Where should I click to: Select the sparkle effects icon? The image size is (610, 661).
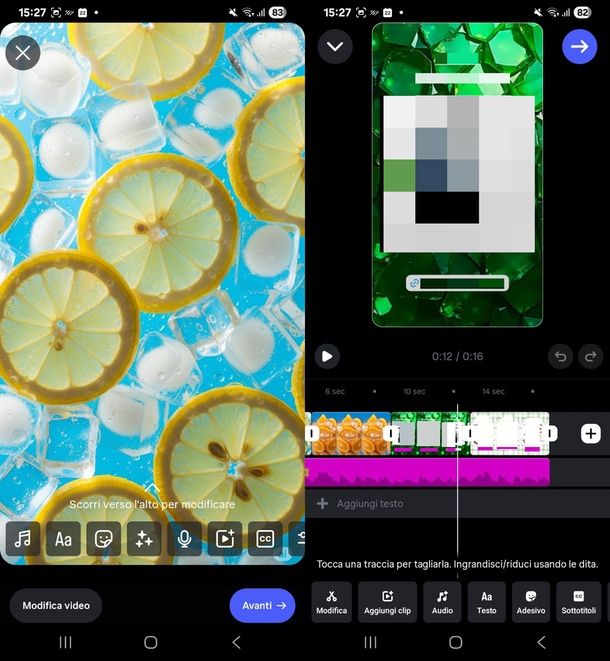pos(144,539)
